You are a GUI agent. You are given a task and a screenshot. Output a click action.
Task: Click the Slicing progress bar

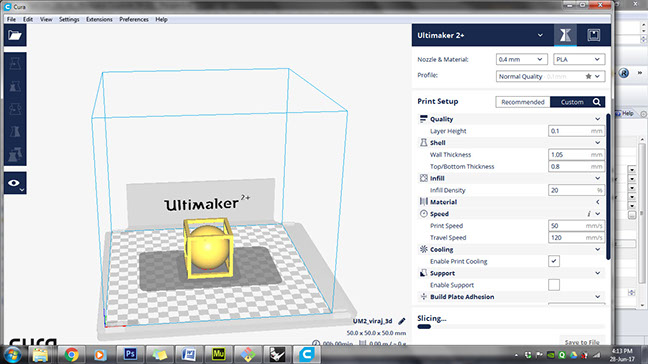point(511,326)
